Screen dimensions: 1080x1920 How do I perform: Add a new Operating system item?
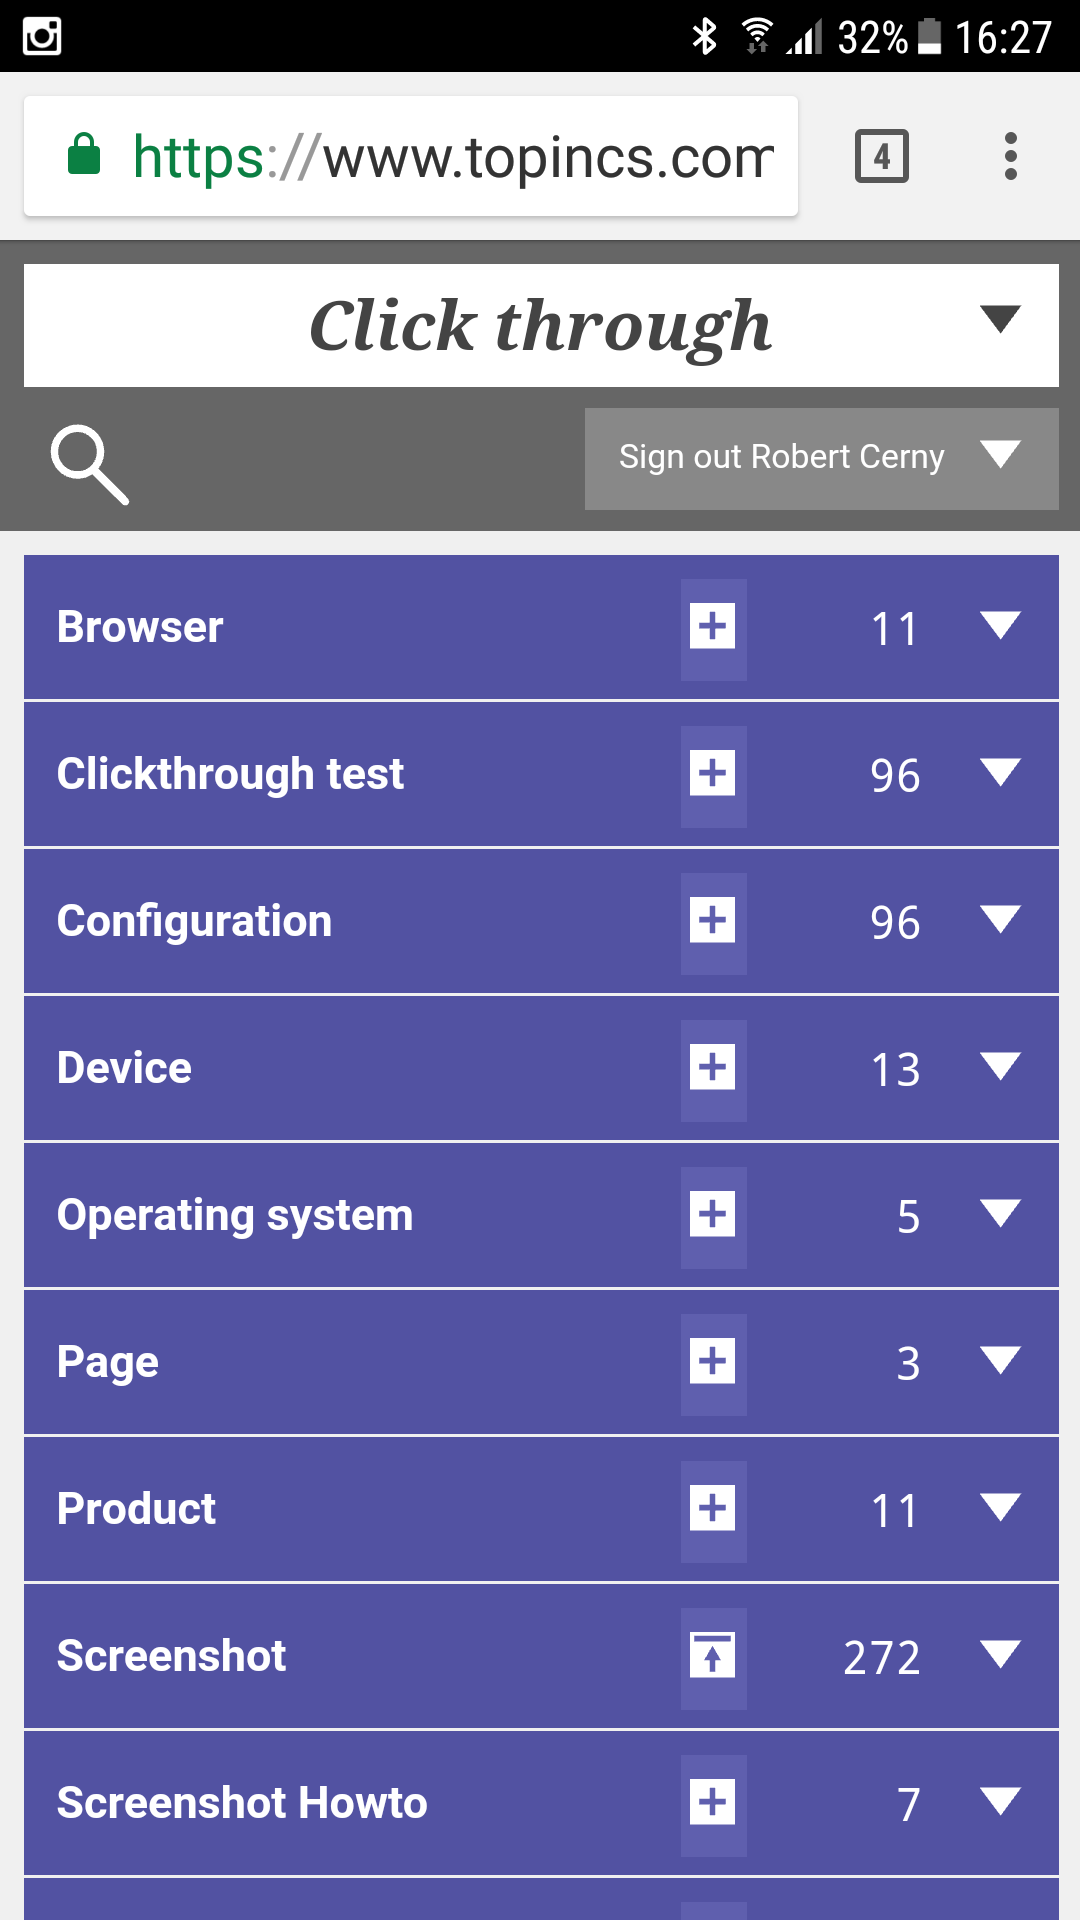click(713, 1216)
